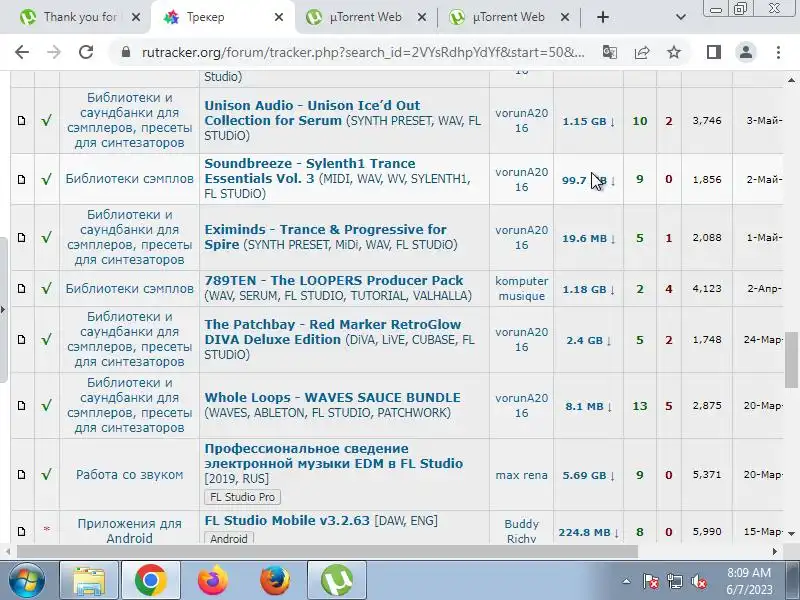Close the 'Thank you for' tab
Image resolution: width=800 pixels, height=600 pixels.
[x=136, y=17]
